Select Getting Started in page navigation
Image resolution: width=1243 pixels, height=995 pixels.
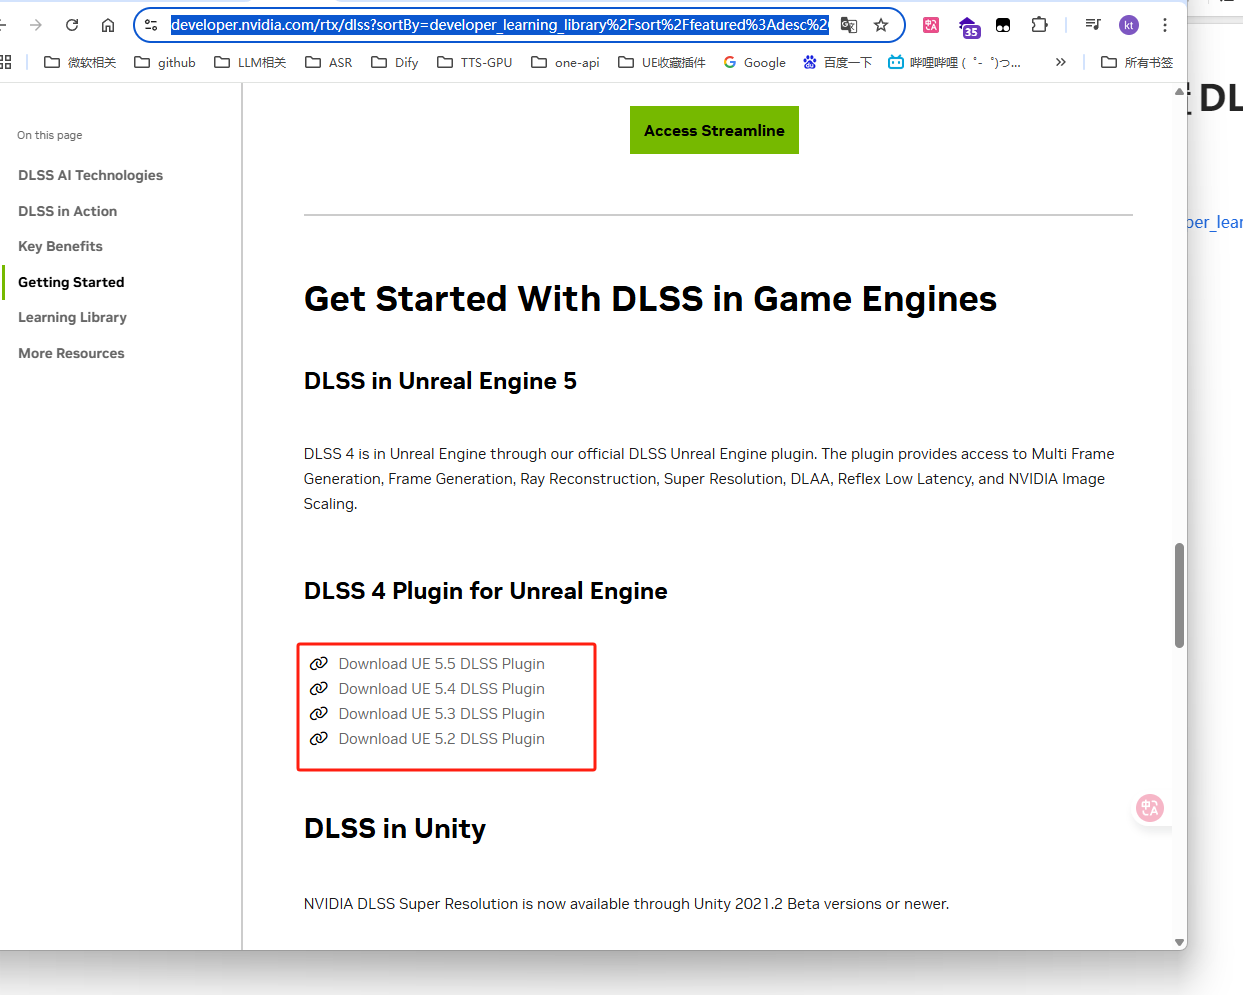click(71, 282)
